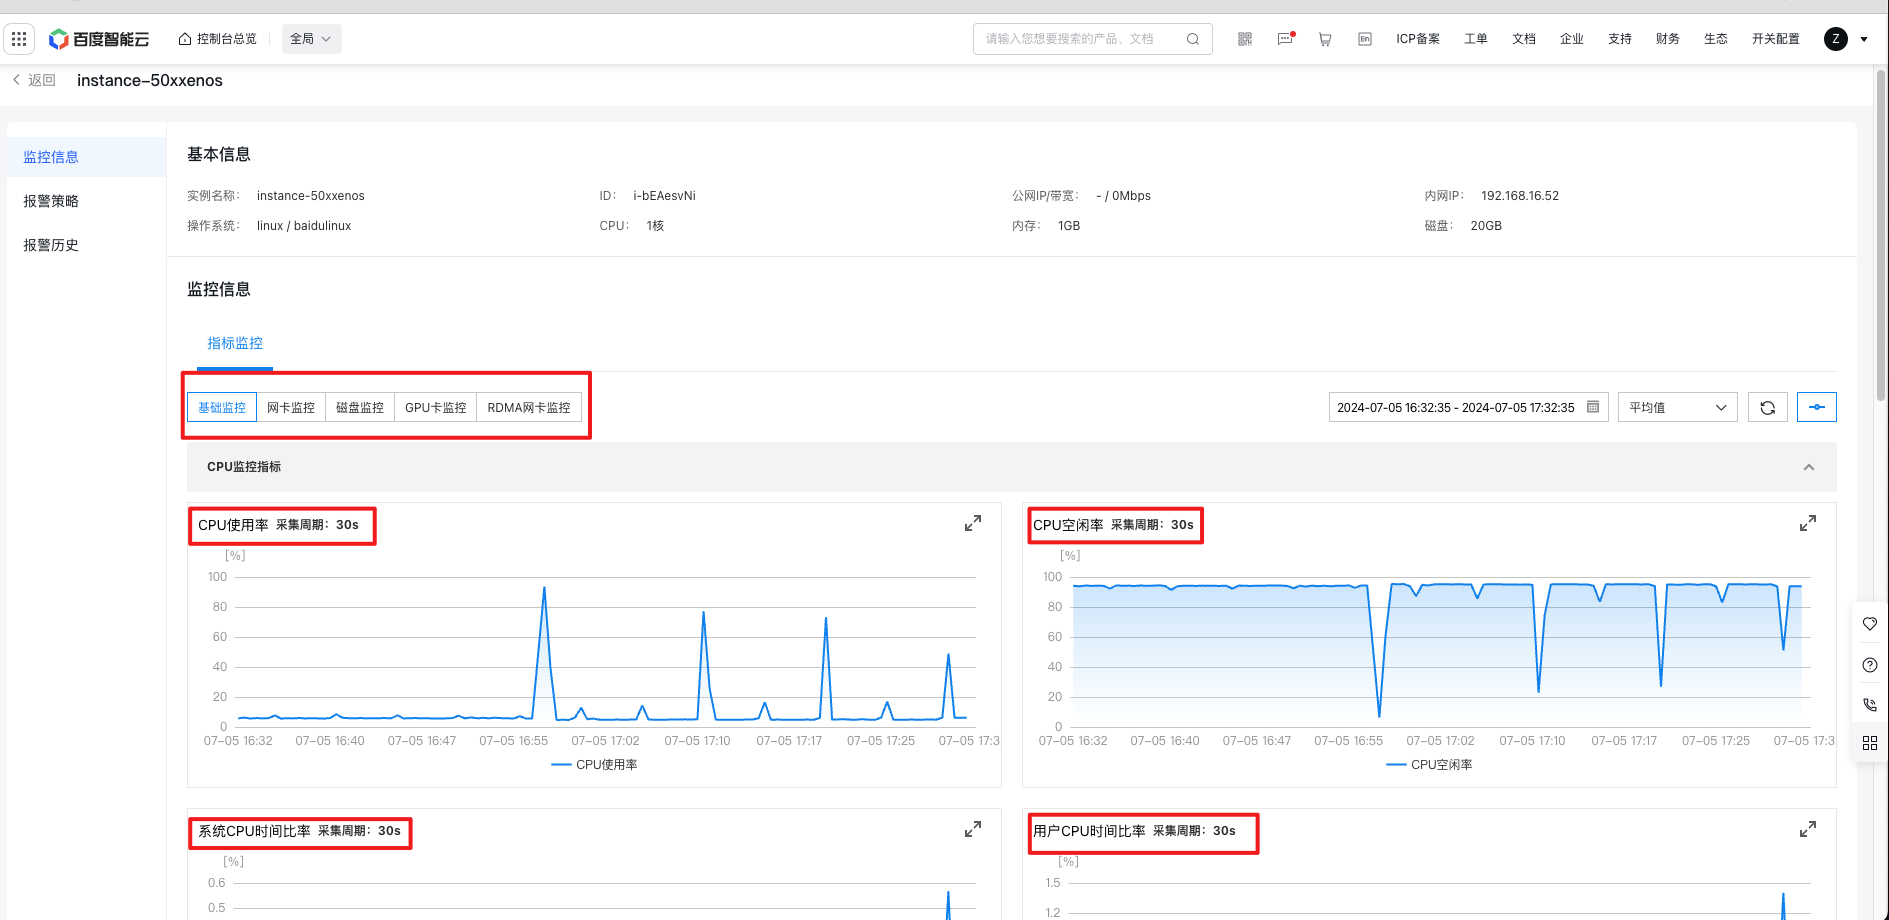The width and height of the screenshot is (1889, 920).
Task: Click the chart settings button next to refresh
Action: (x=1817, y=407)
